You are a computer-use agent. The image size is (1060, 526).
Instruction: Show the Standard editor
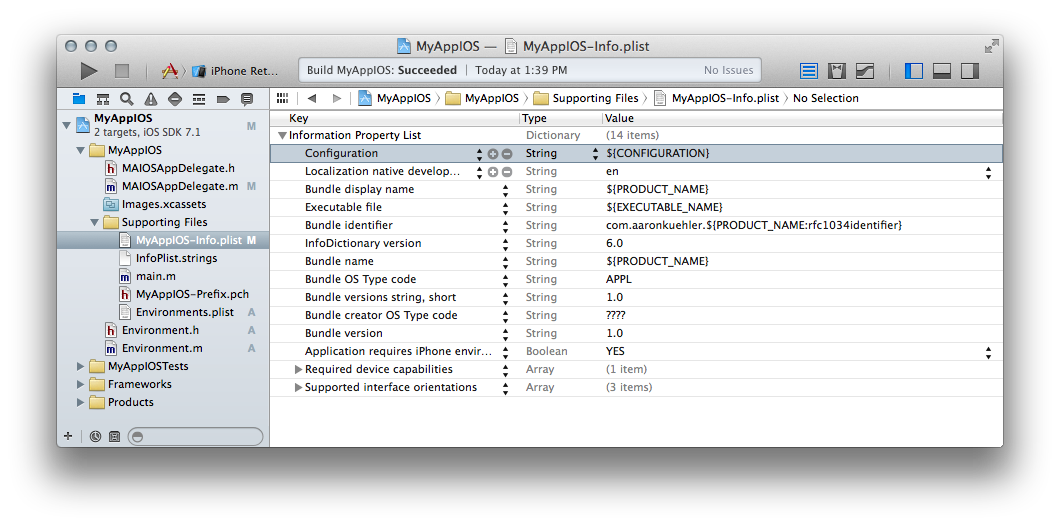[809, 70]
